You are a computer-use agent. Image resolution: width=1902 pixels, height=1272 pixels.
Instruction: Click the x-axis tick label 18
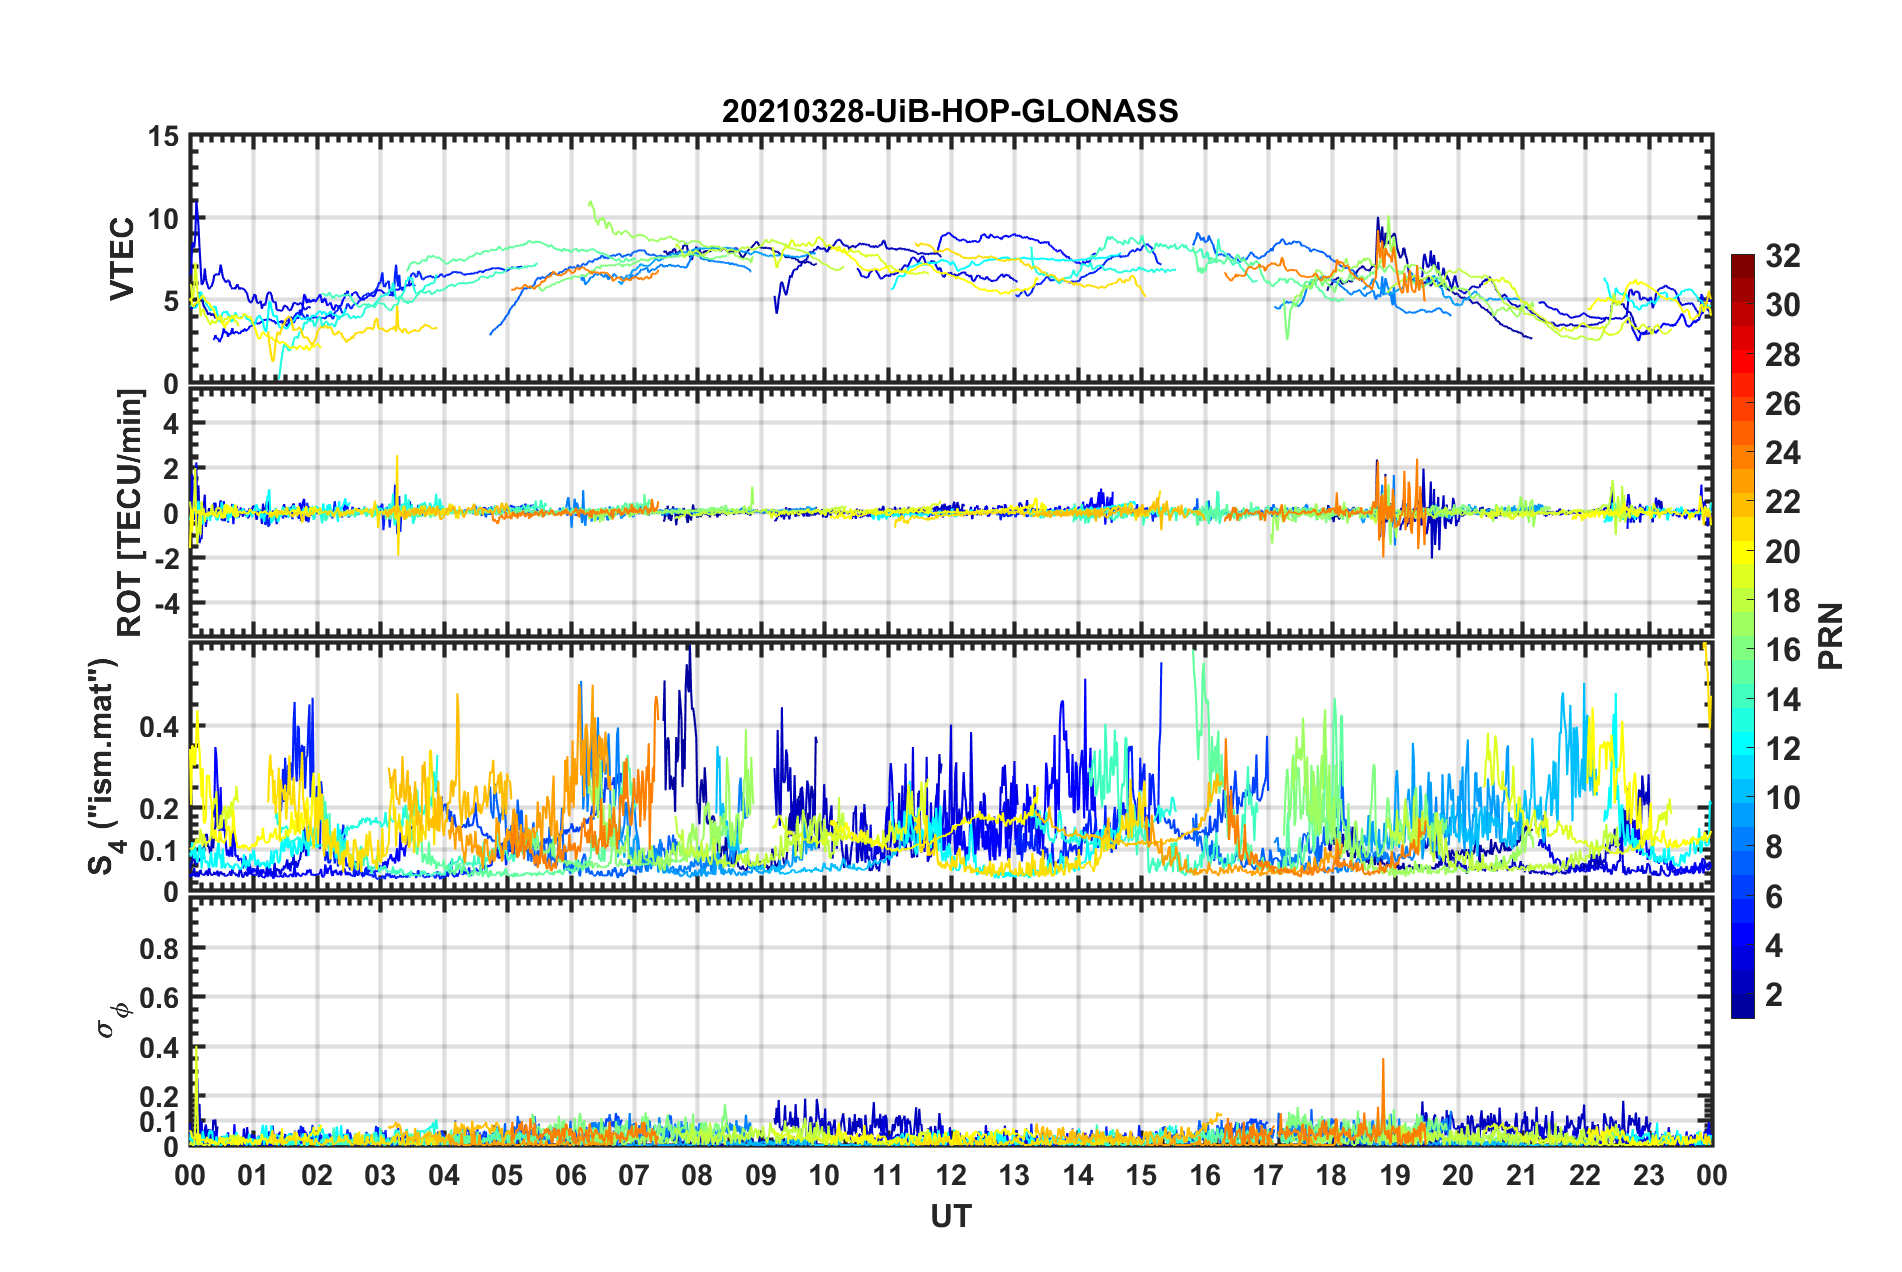pos(1331,1175)
